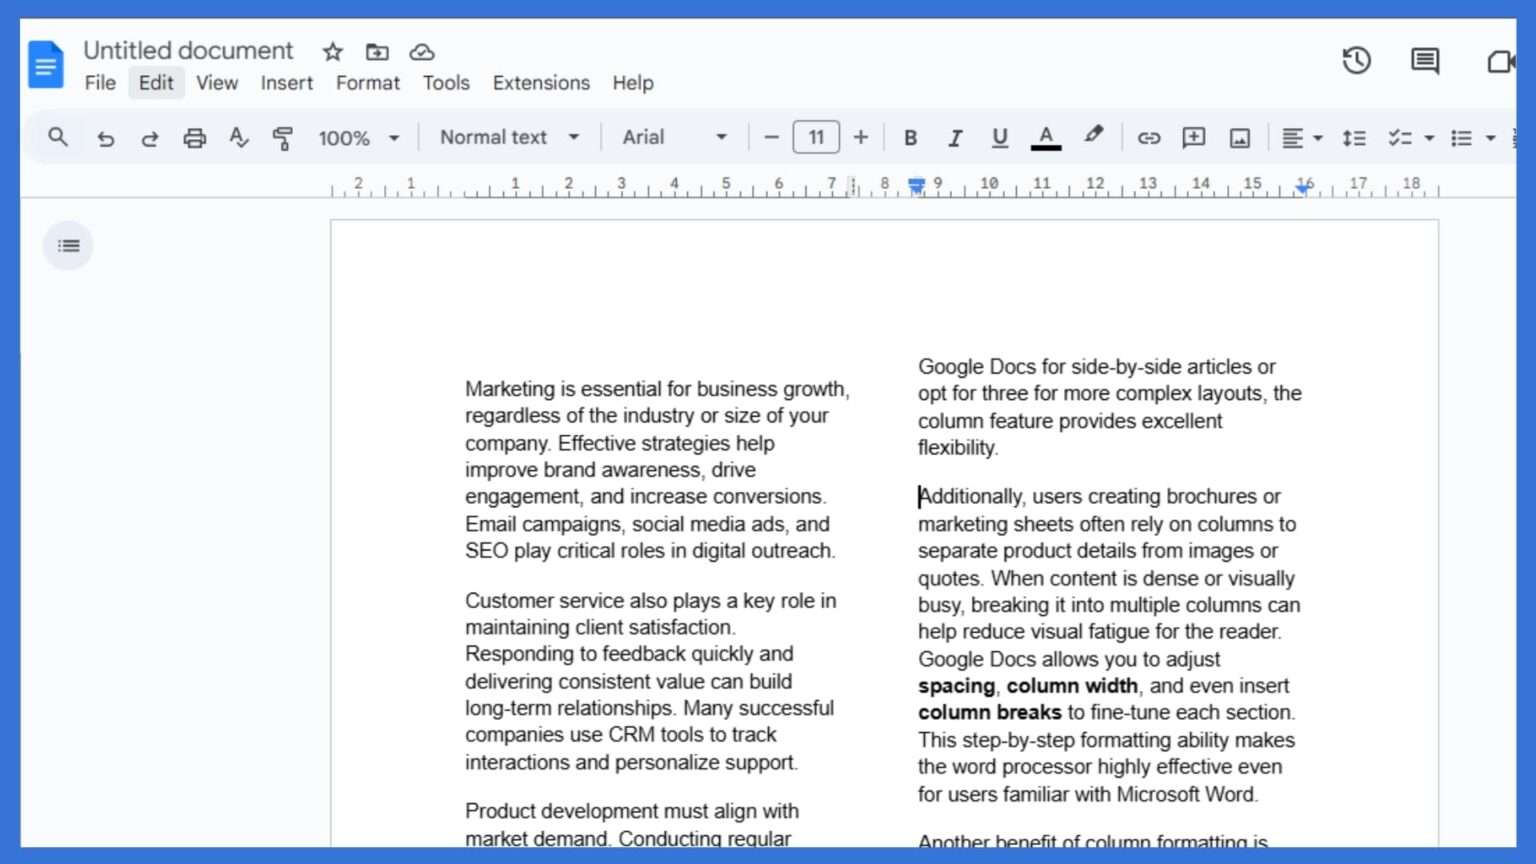Open the zoom level dropdown
Image resolution: width=1536 pixels, height=864 pixels.
tap(358, 137)
